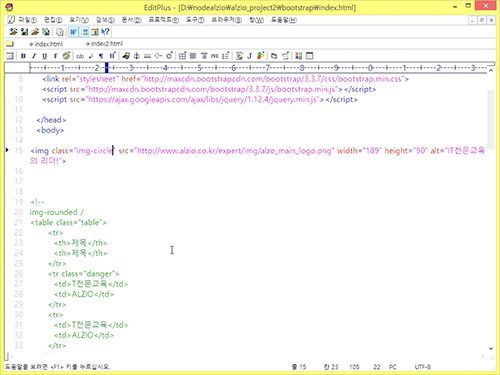Insert PRE tag icon
The height and width of the screenshot is (375, 500).
point(215,56)
